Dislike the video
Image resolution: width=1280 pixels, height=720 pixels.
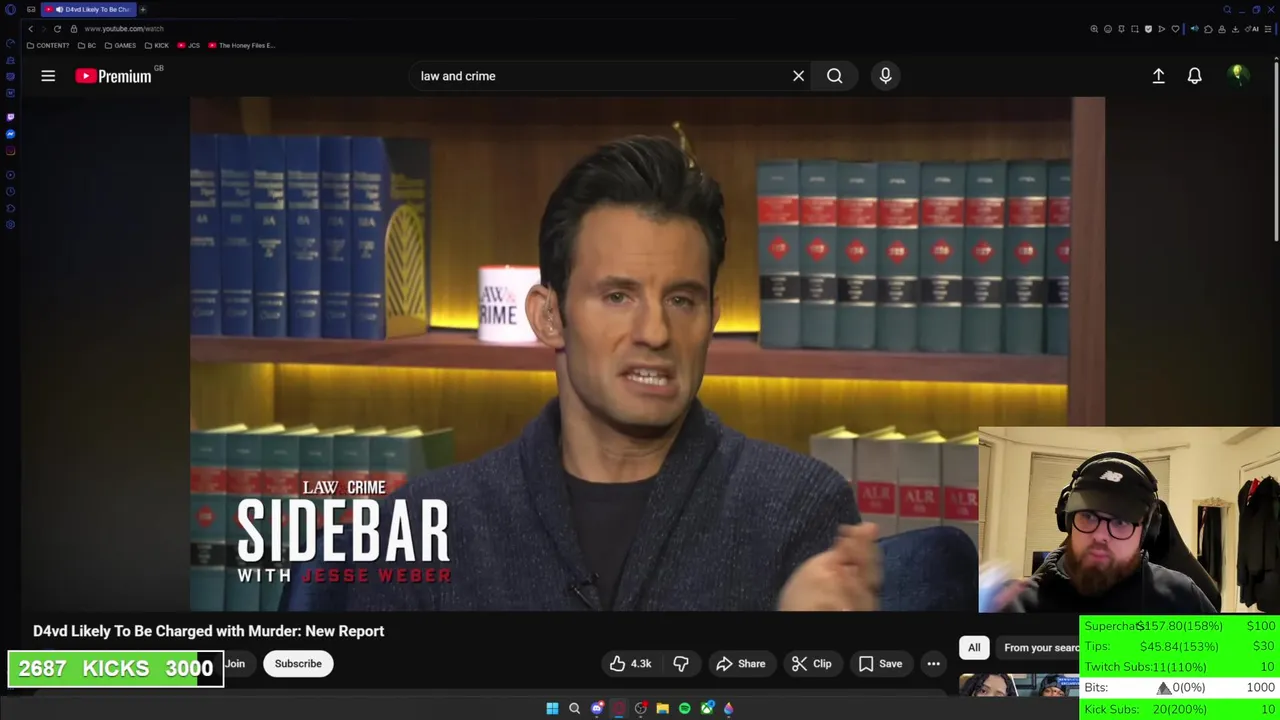[681, 664]
